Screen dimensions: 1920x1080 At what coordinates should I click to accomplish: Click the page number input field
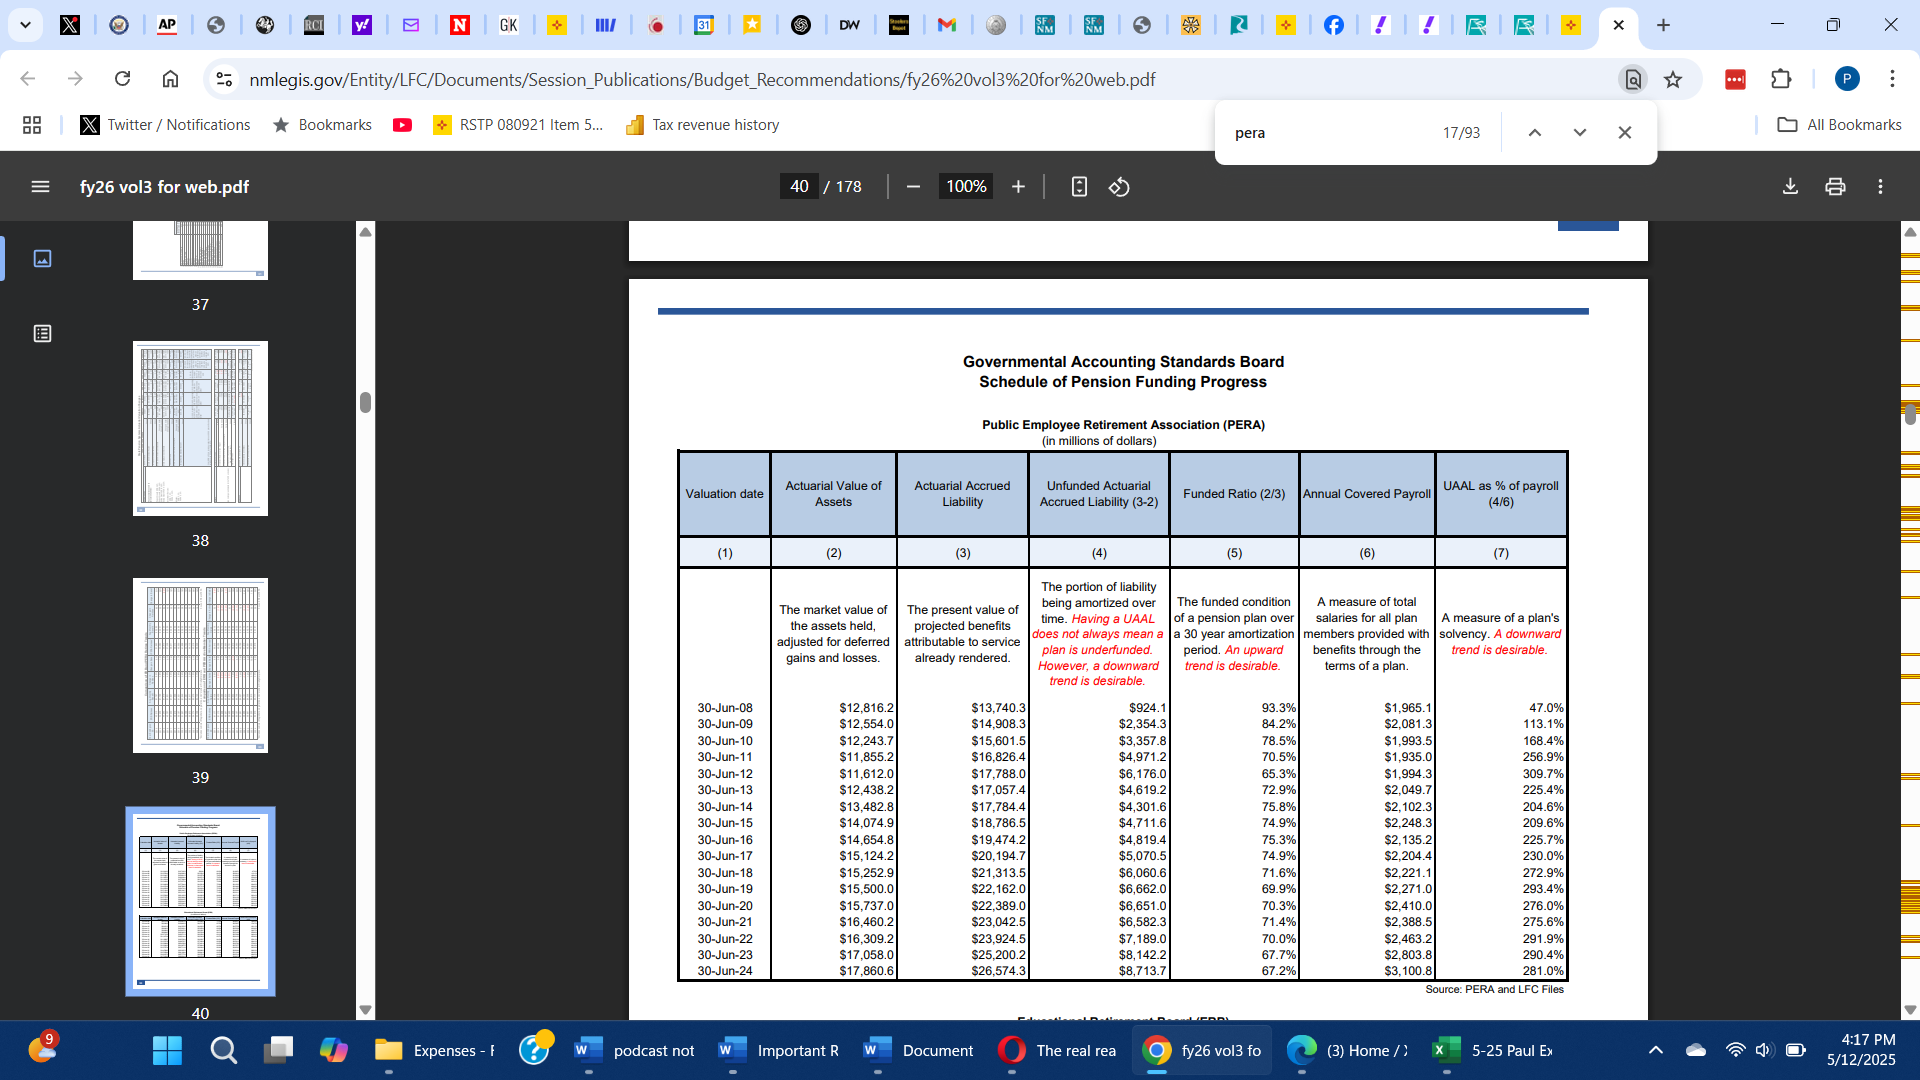tap(799, 187)
